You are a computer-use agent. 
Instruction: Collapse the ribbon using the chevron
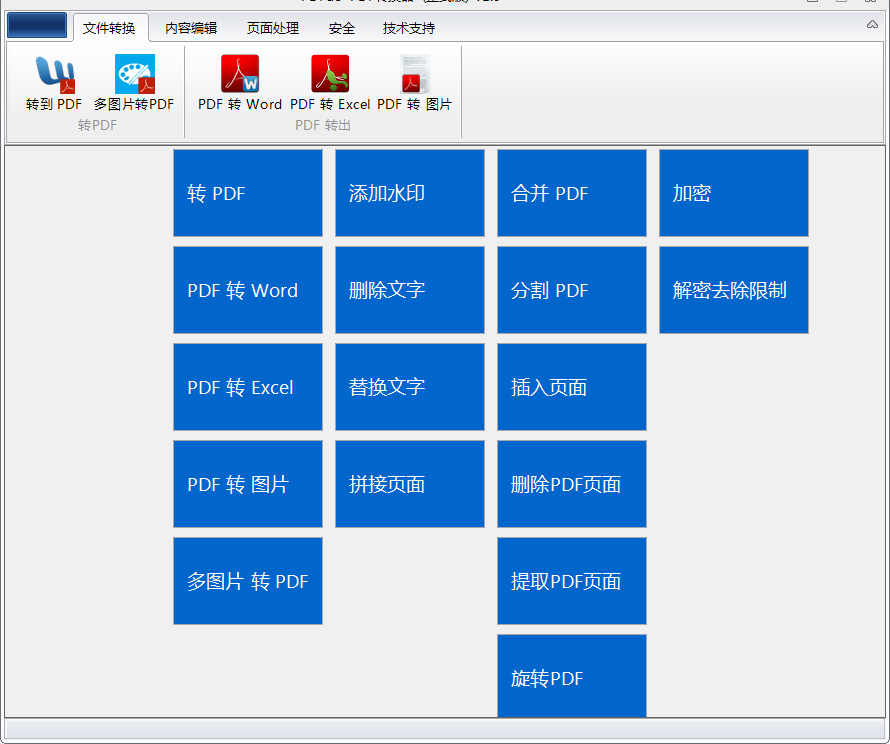pos(872,24)
